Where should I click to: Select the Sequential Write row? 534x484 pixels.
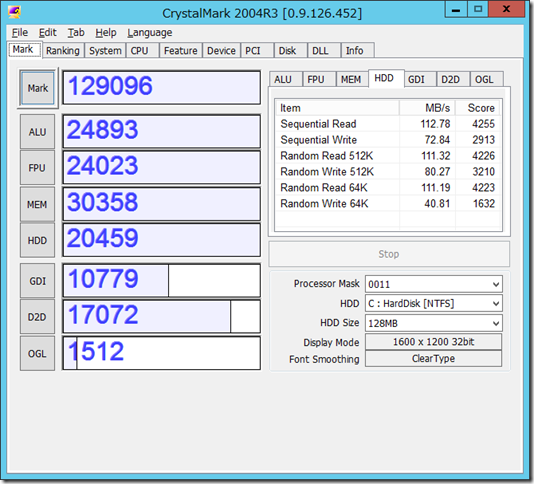tap(388, 140)
